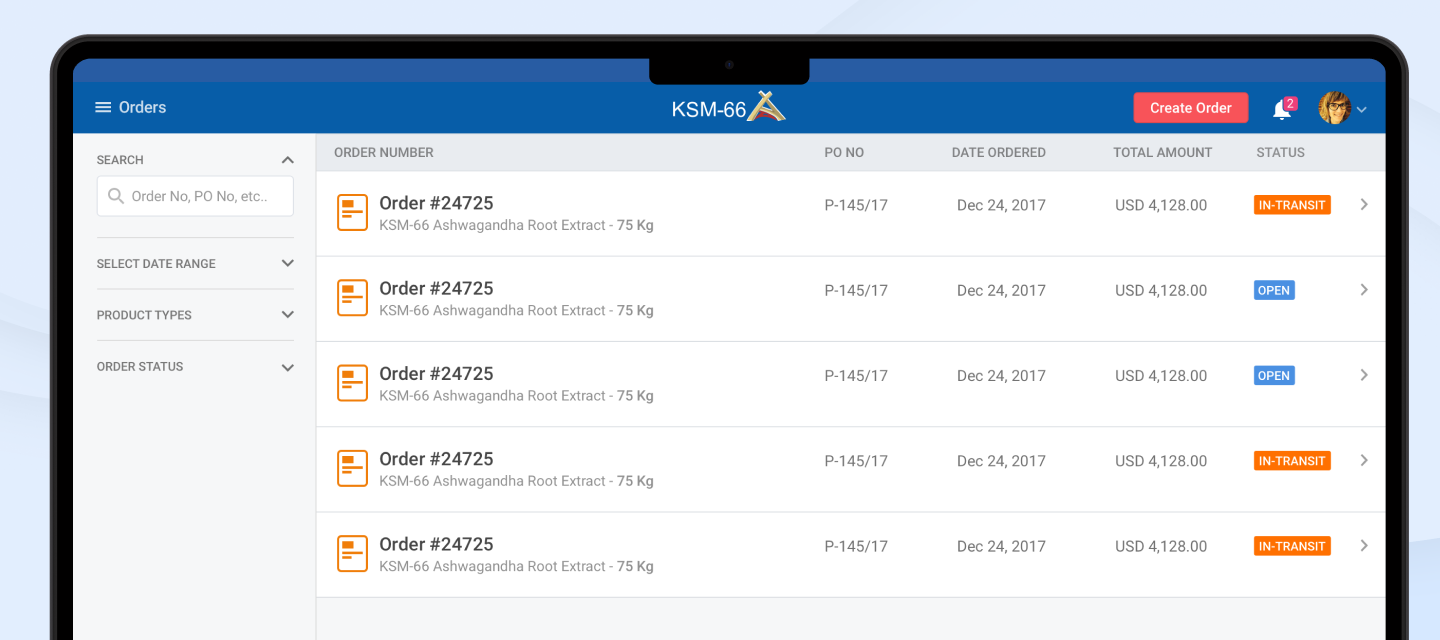Expand the Select Date Range filter

(x=288, y=264)
